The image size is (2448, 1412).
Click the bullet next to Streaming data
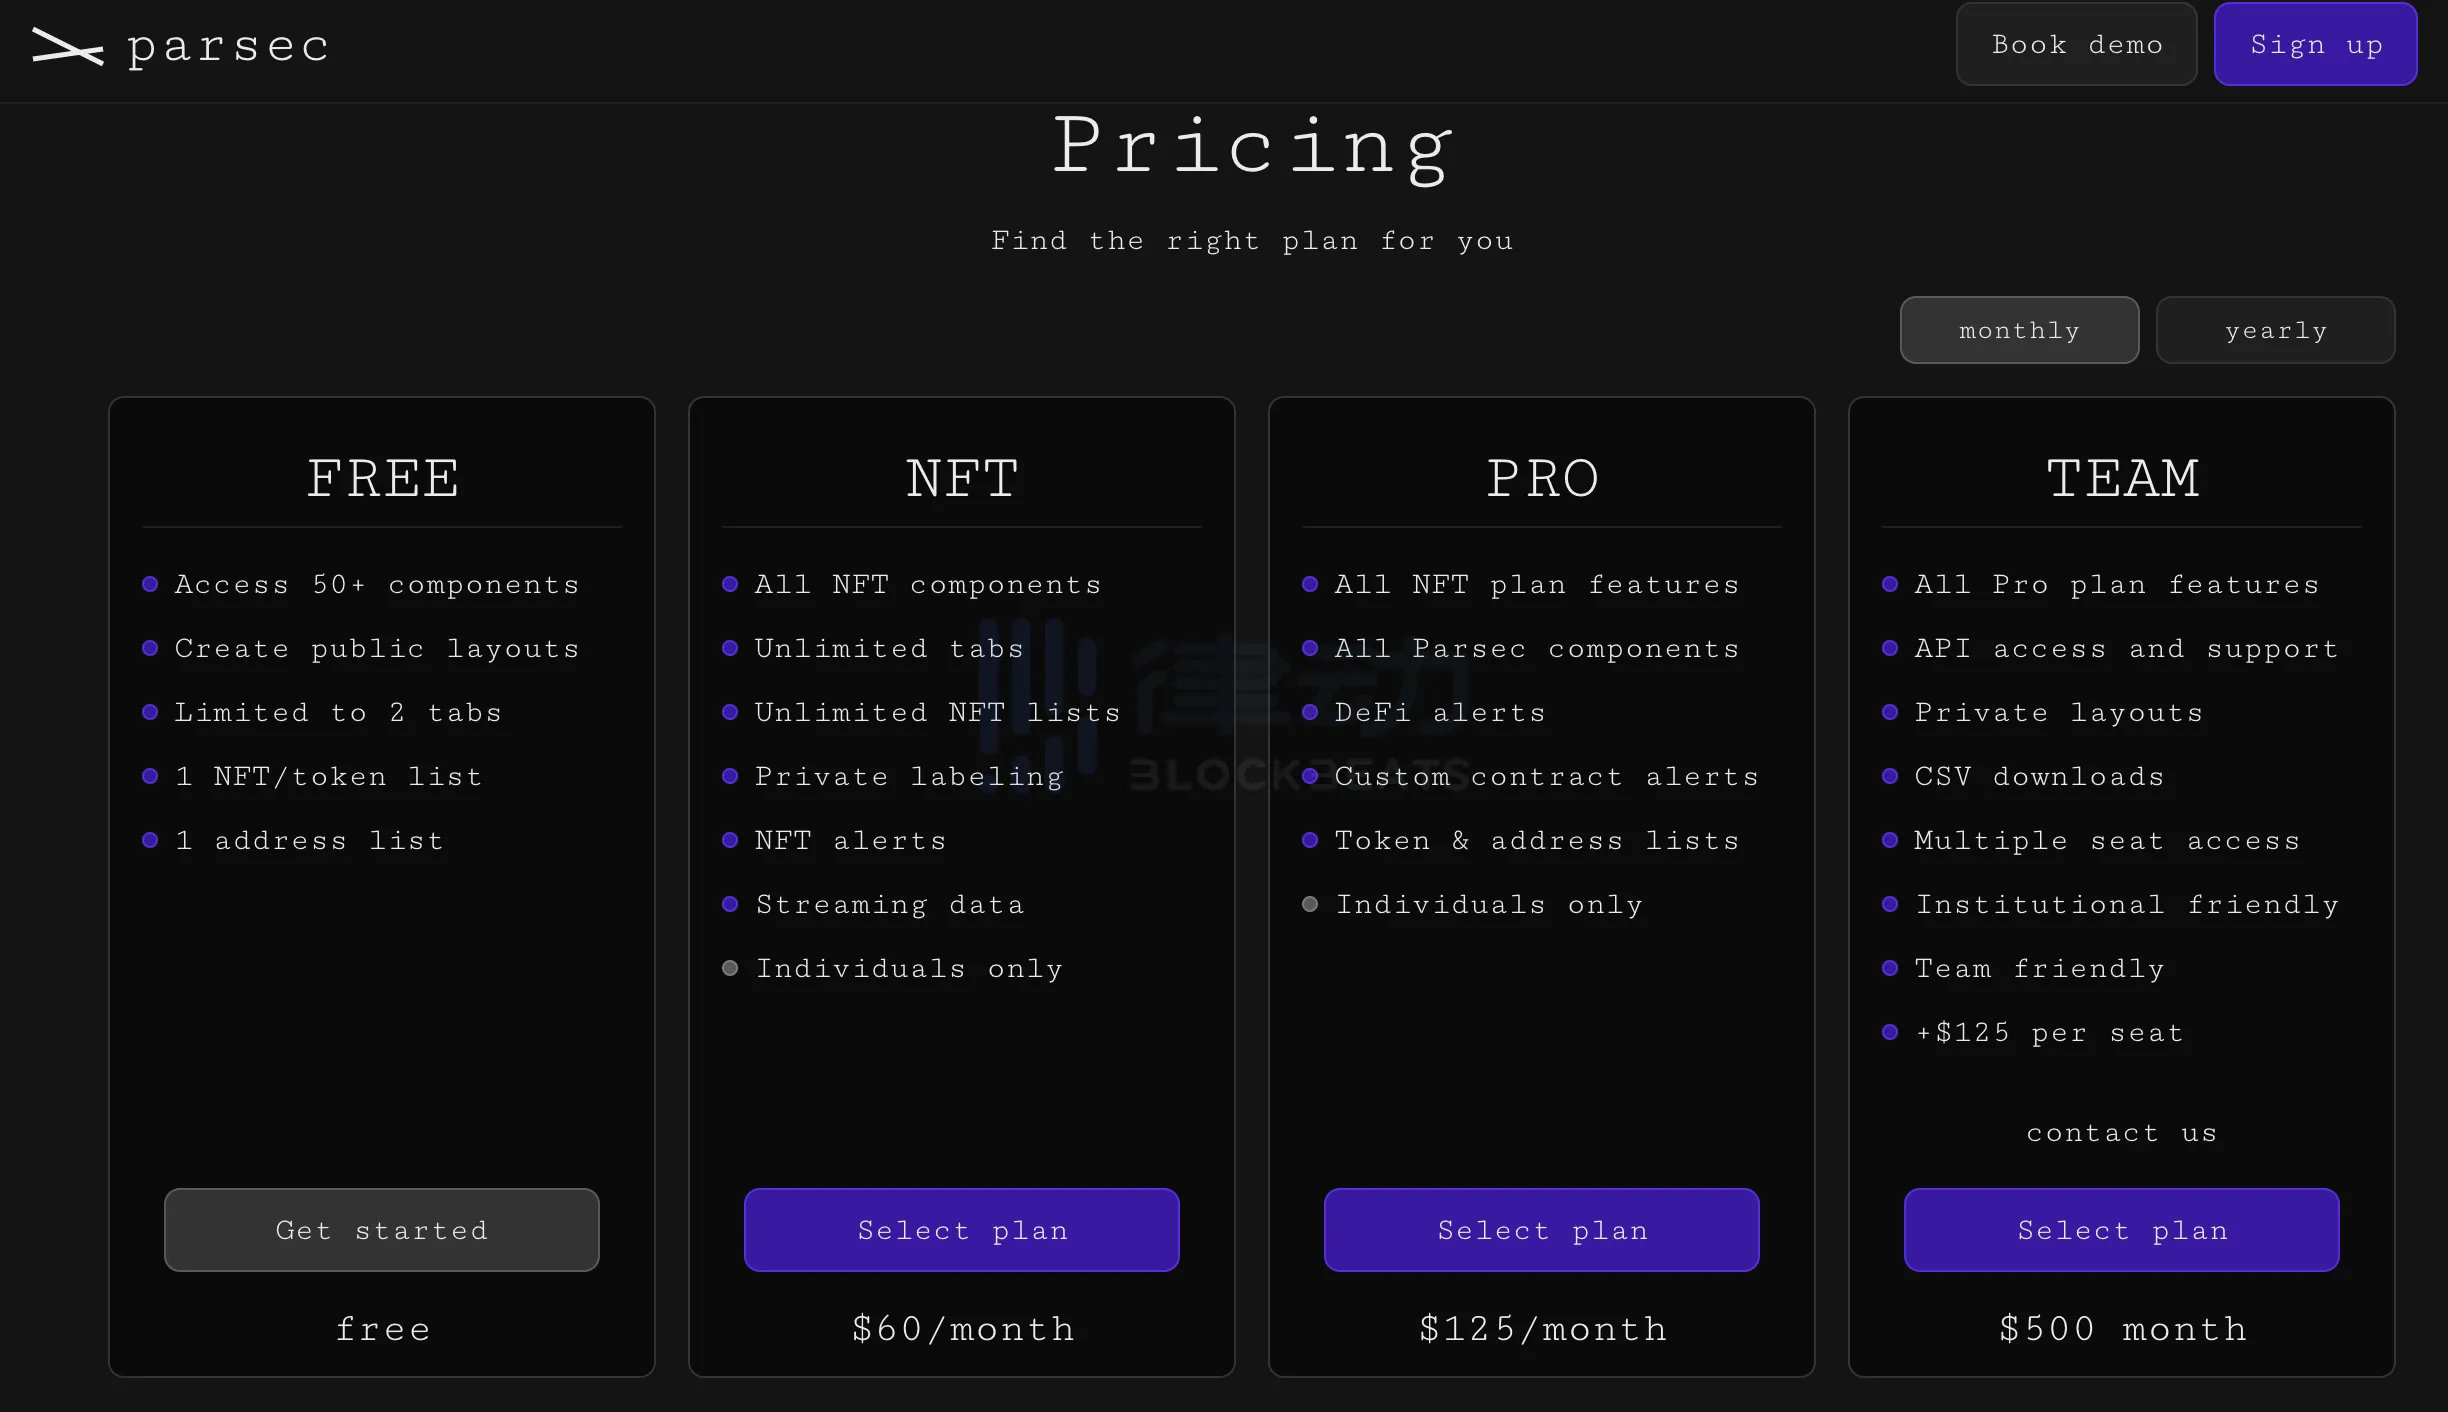[x=730, y=904]
